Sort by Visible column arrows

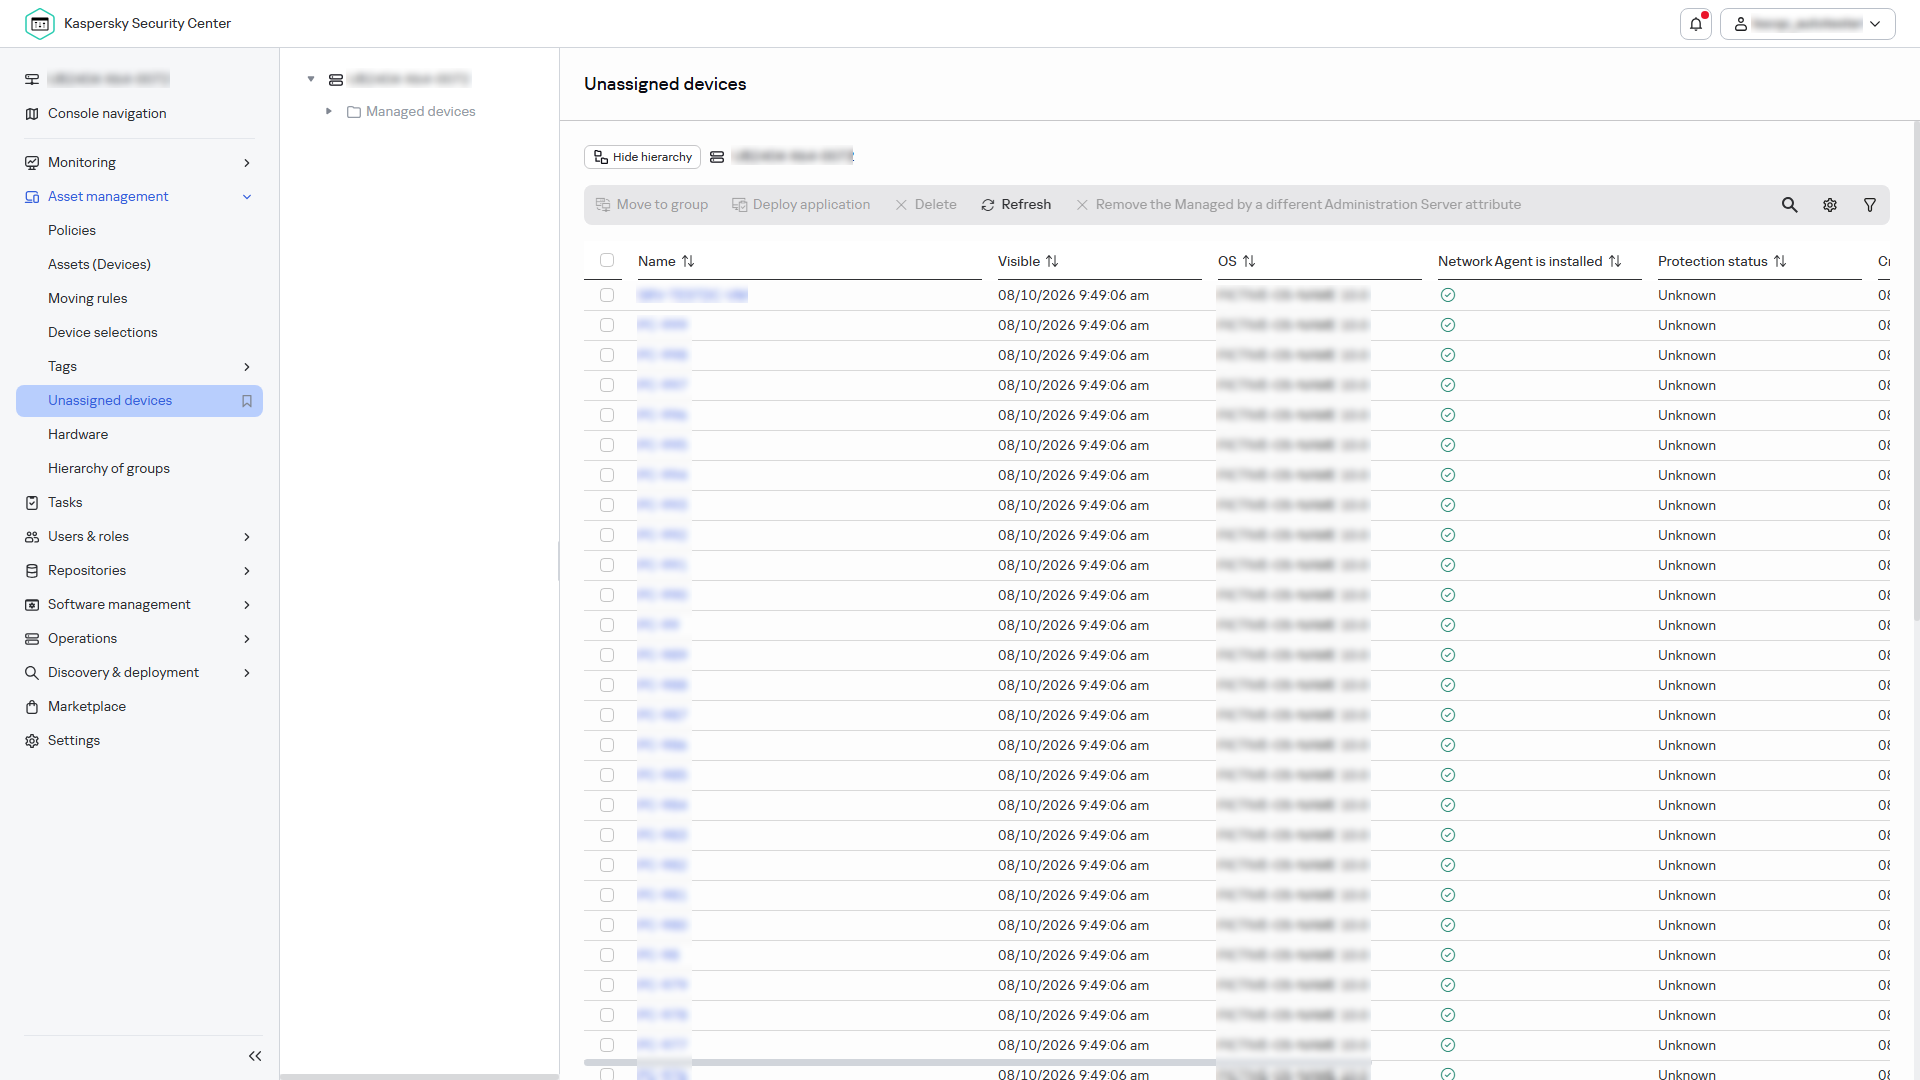coord(1052,261)
